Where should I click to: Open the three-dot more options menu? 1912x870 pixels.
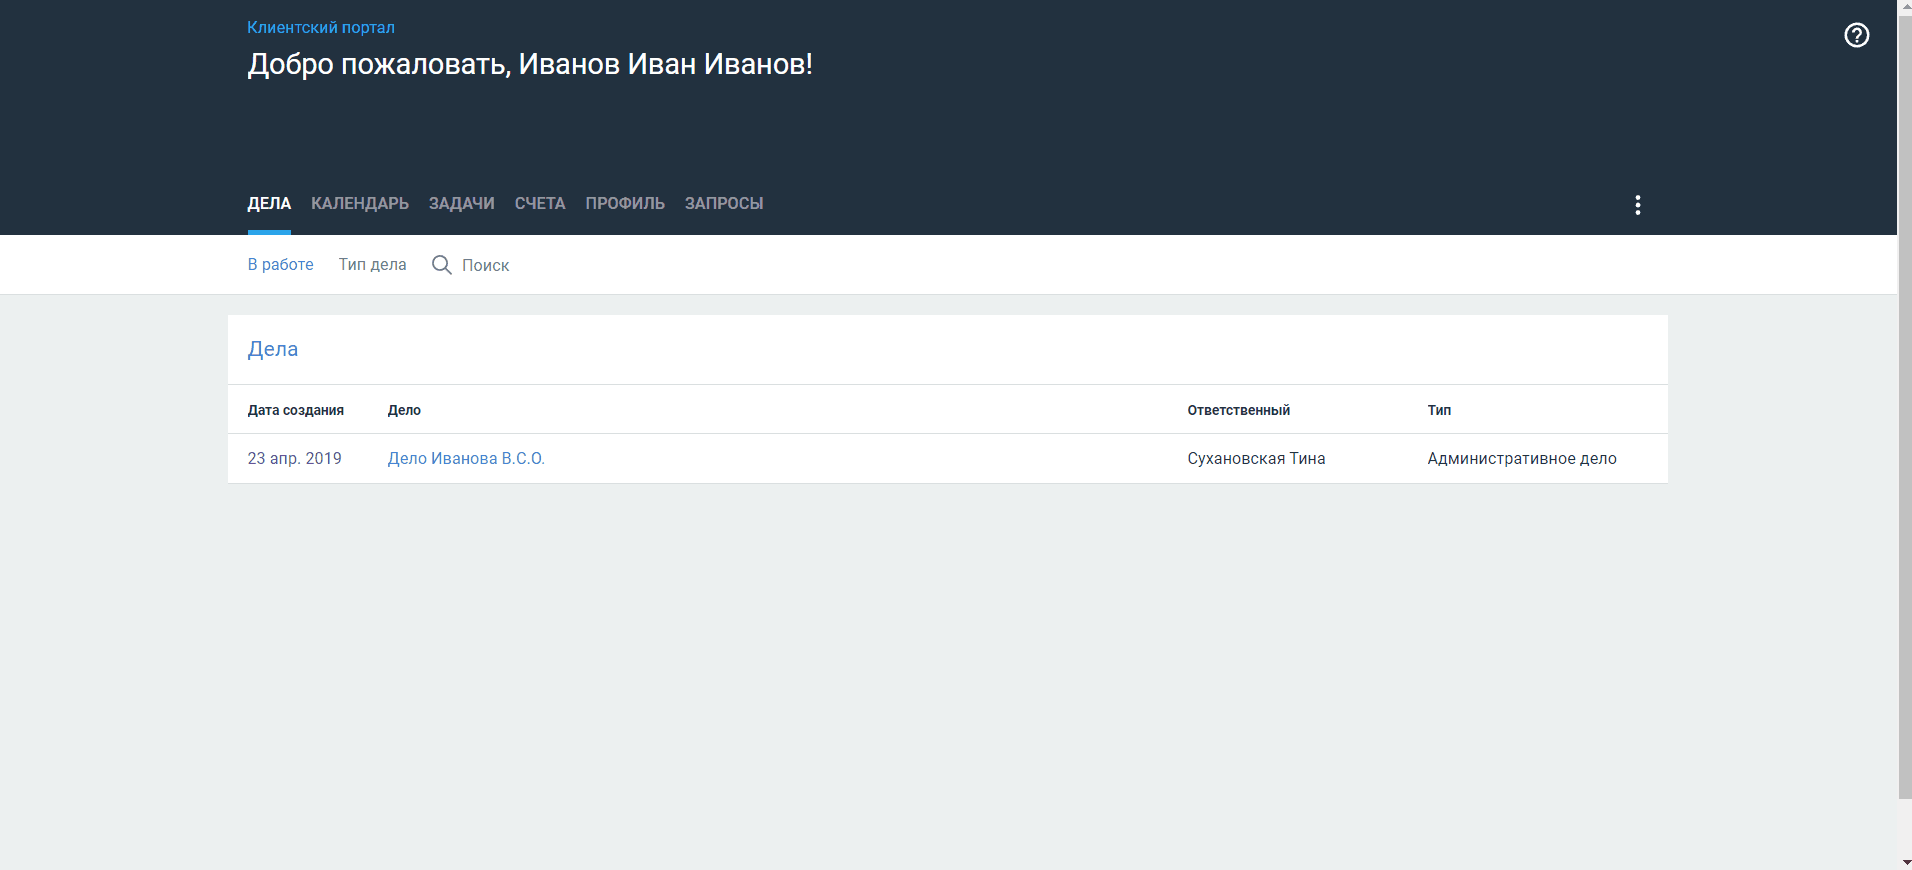1637,205
